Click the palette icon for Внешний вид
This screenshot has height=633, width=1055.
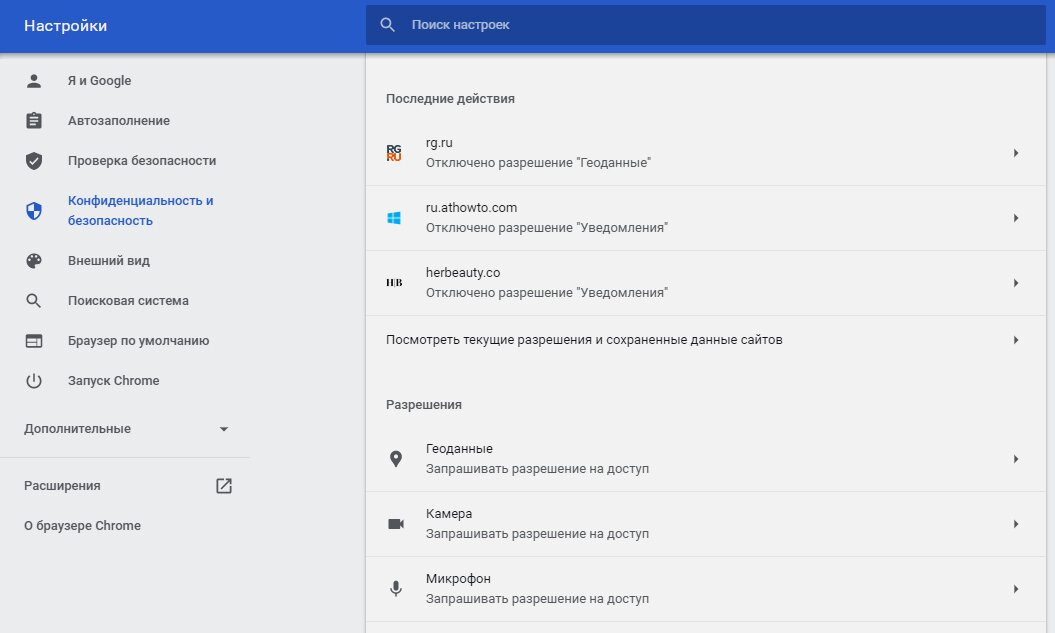coord(34,261)
